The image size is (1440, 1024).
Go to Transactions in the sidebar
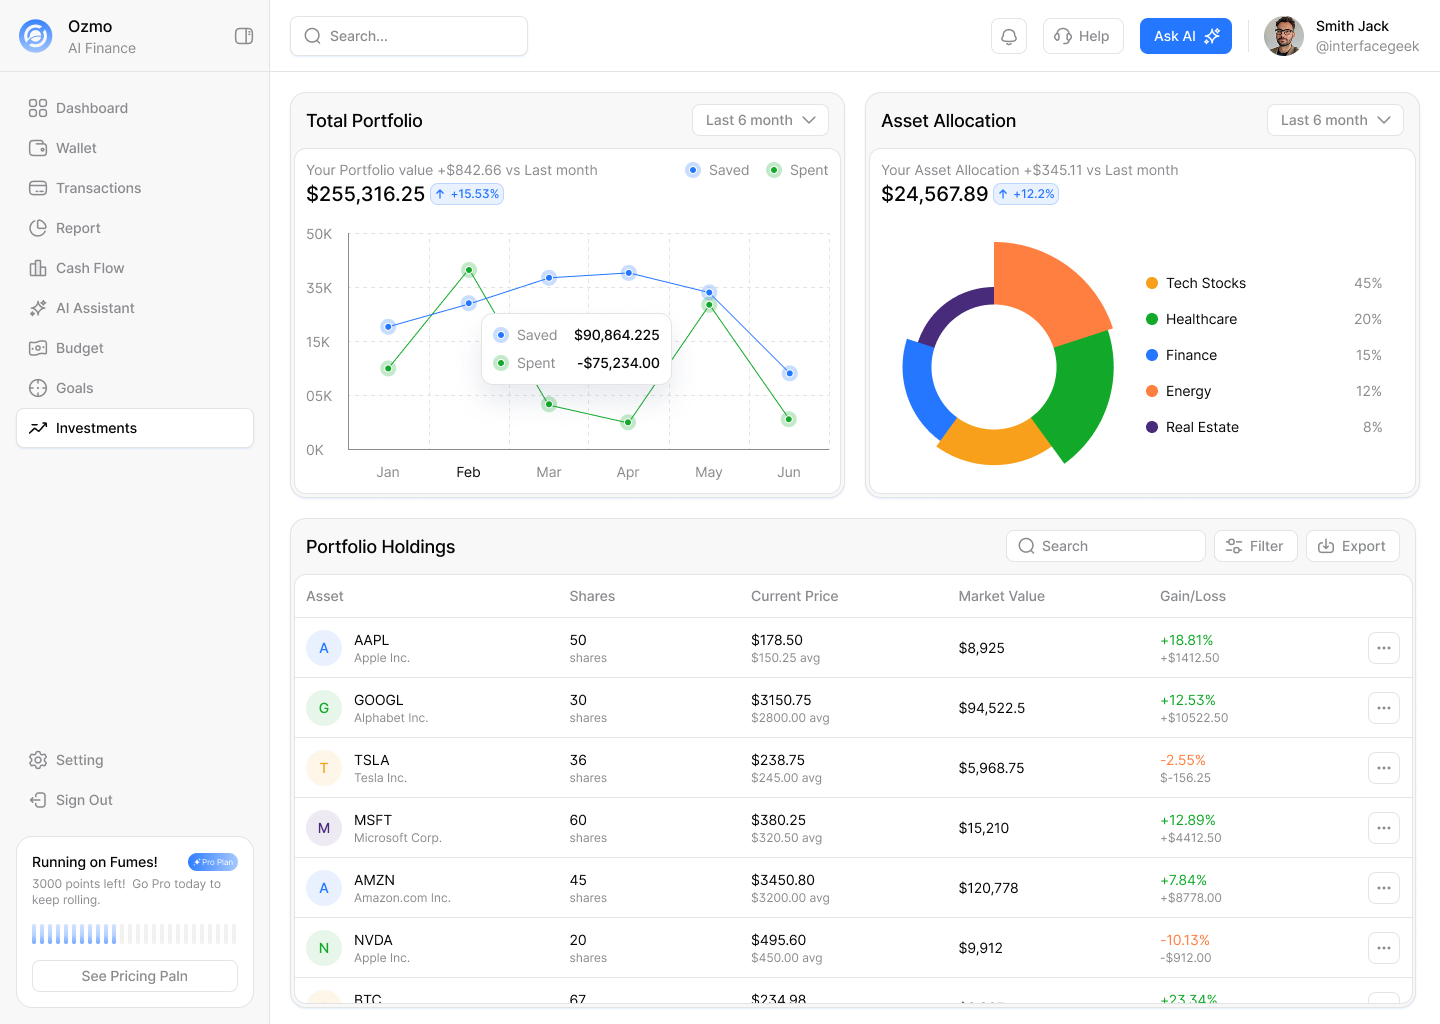[98, 188]
